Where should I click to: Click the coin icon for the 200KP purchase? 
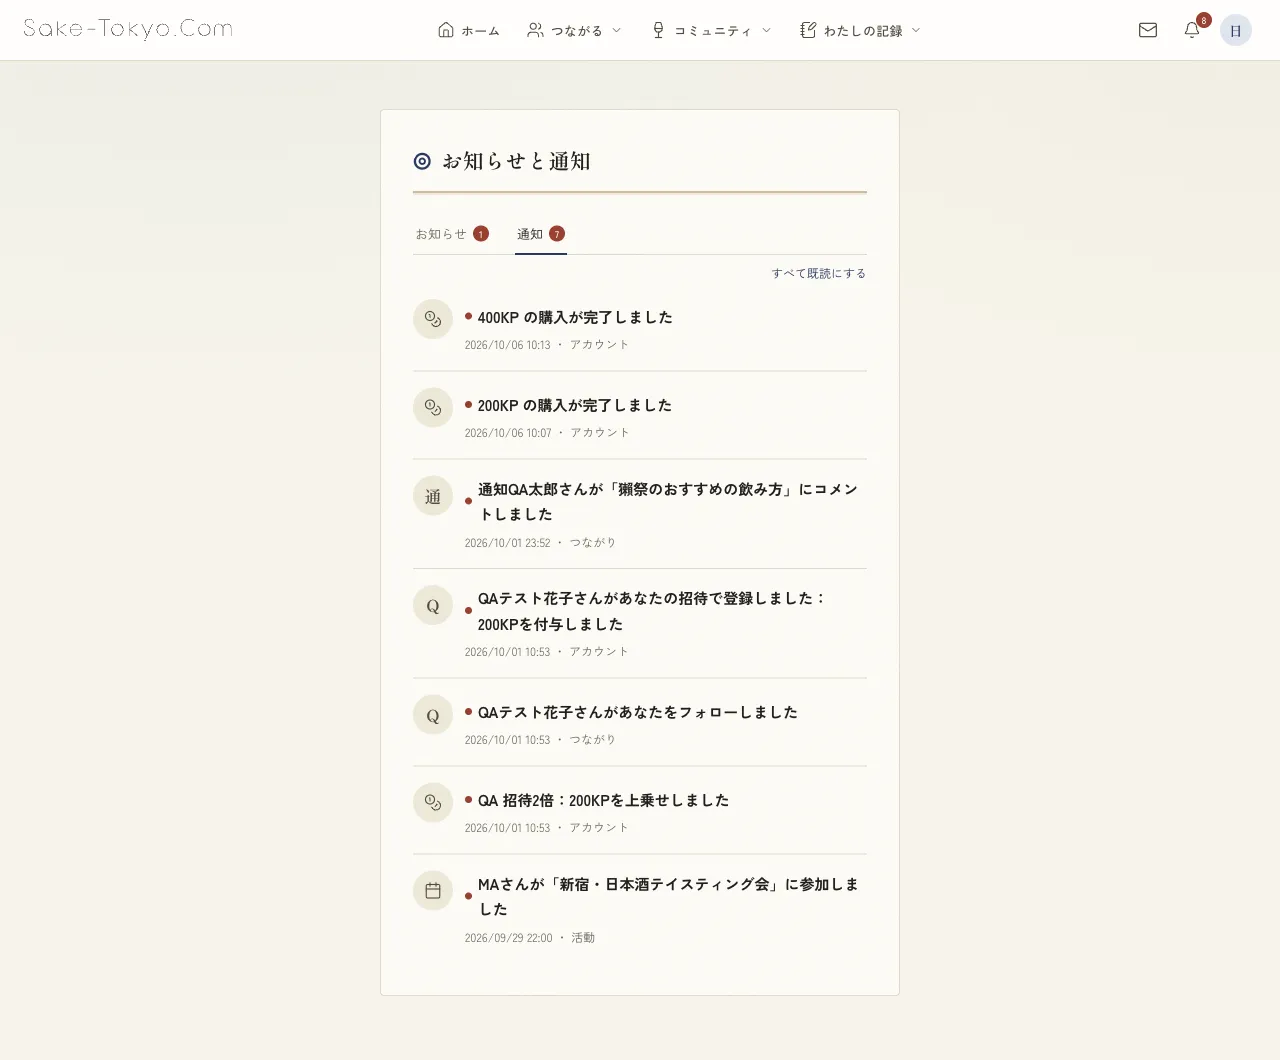tap(433, 407)
